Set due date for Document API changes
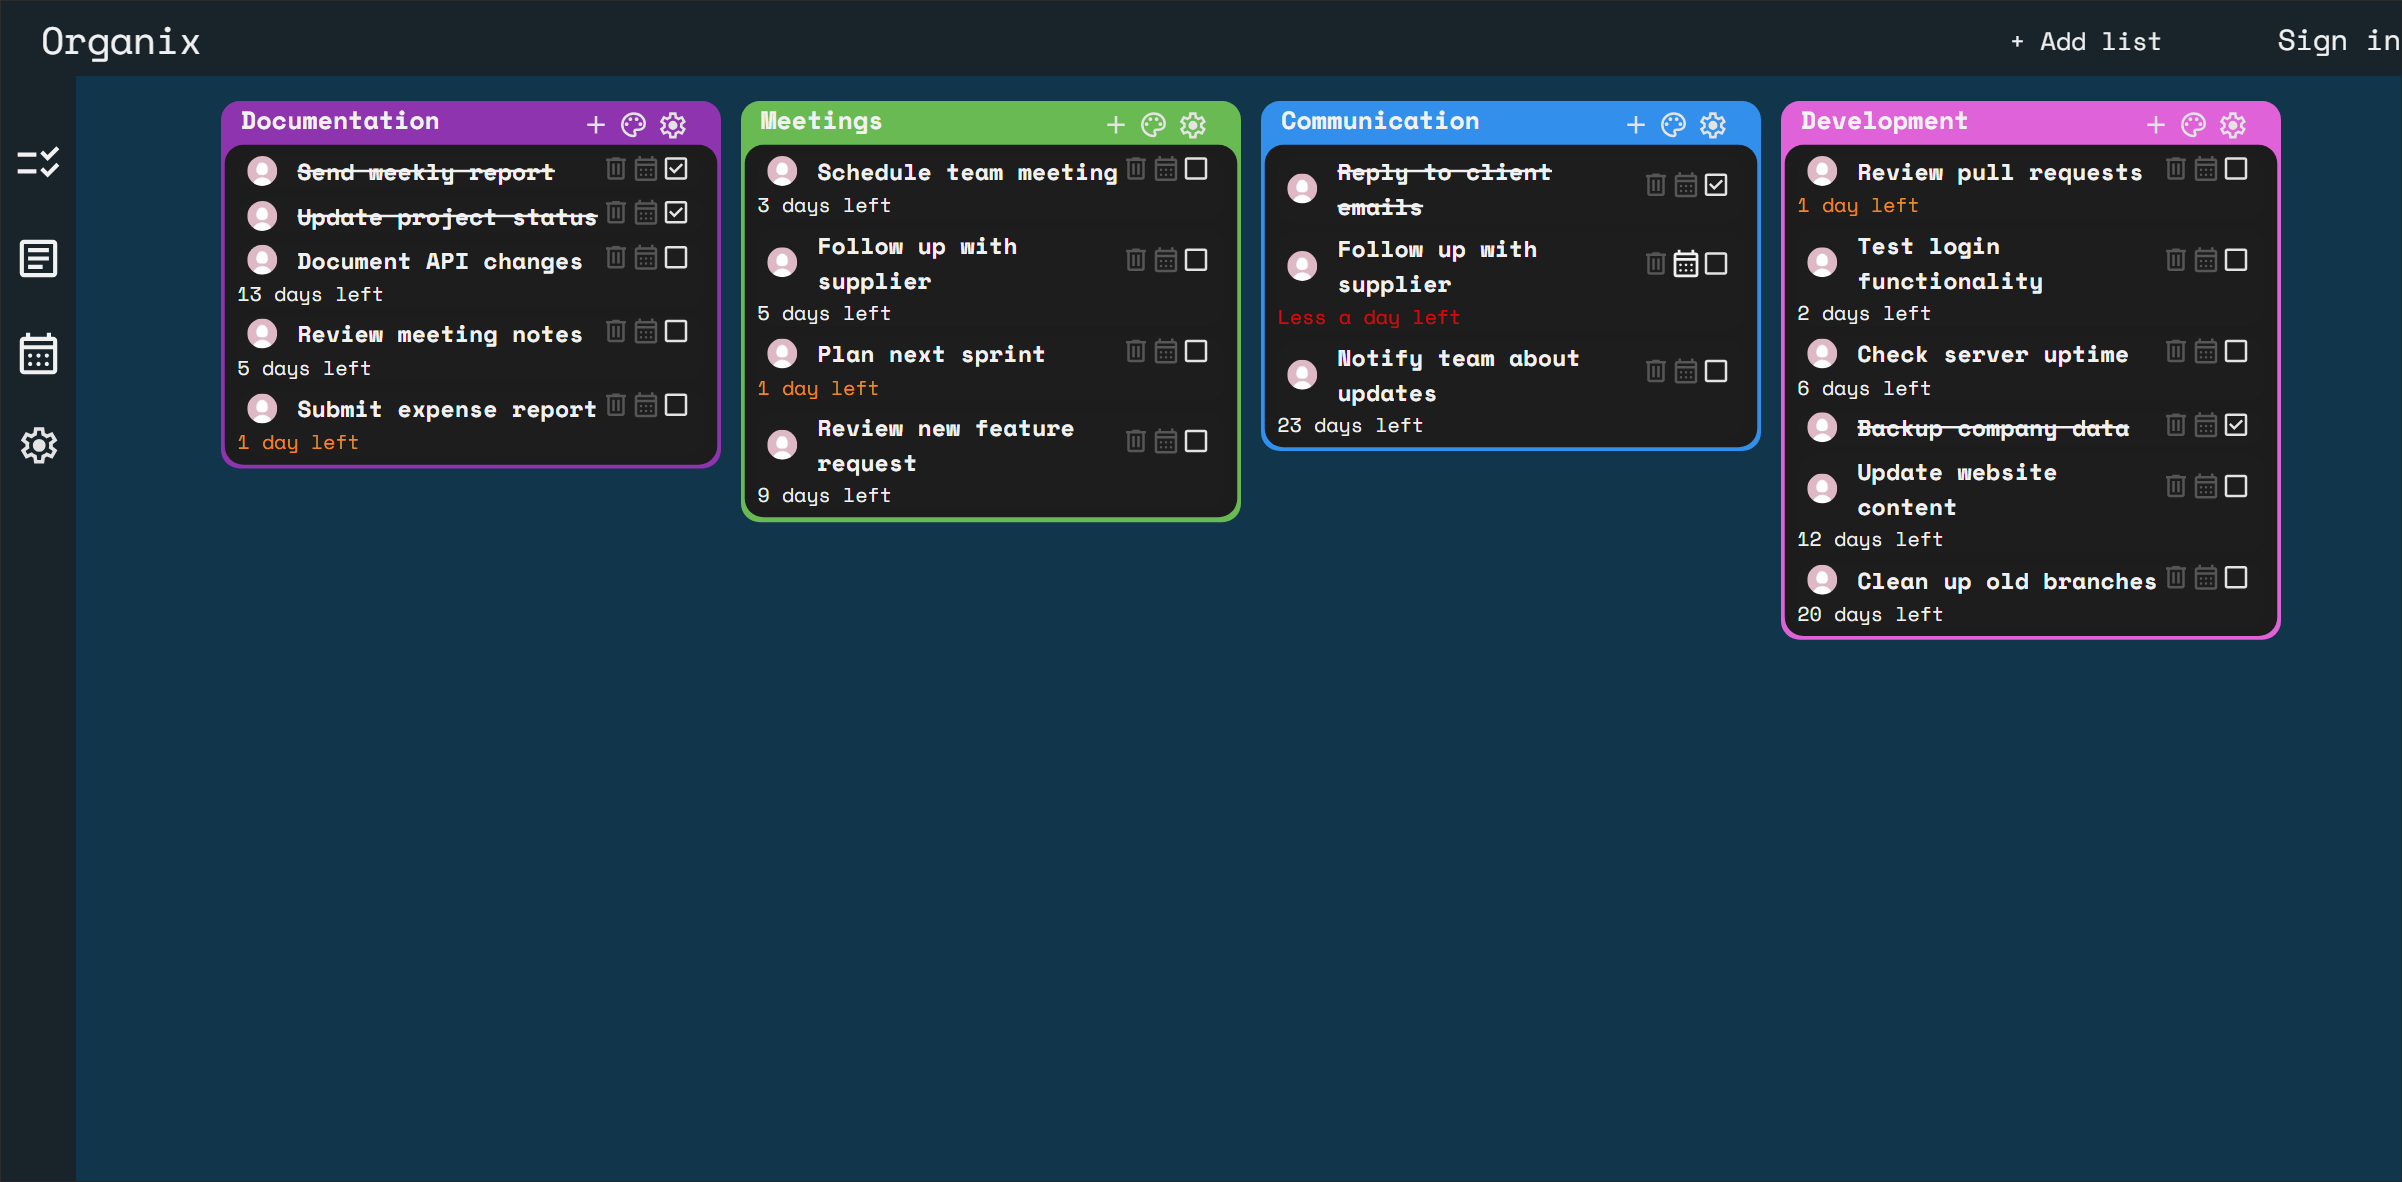The image size is (2402, 1182). point(646,258)
